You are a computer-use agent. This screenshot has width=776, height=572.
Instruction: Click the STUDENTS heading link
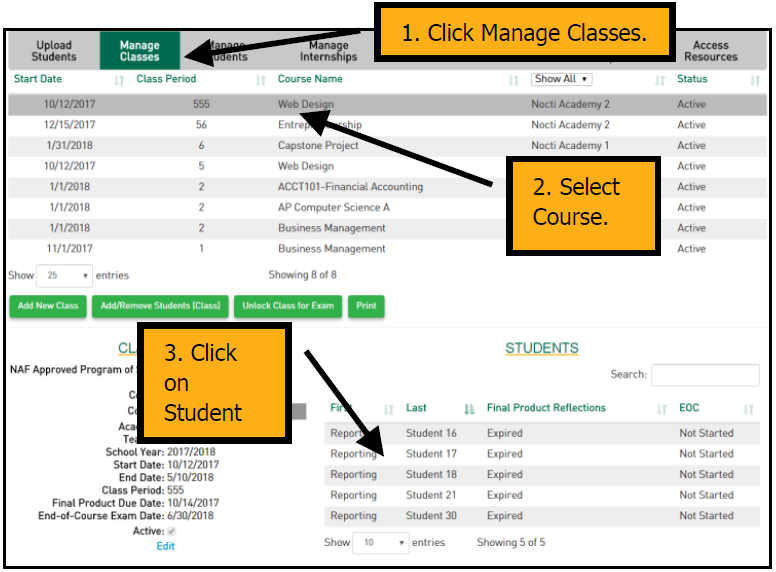click(541, 348)
